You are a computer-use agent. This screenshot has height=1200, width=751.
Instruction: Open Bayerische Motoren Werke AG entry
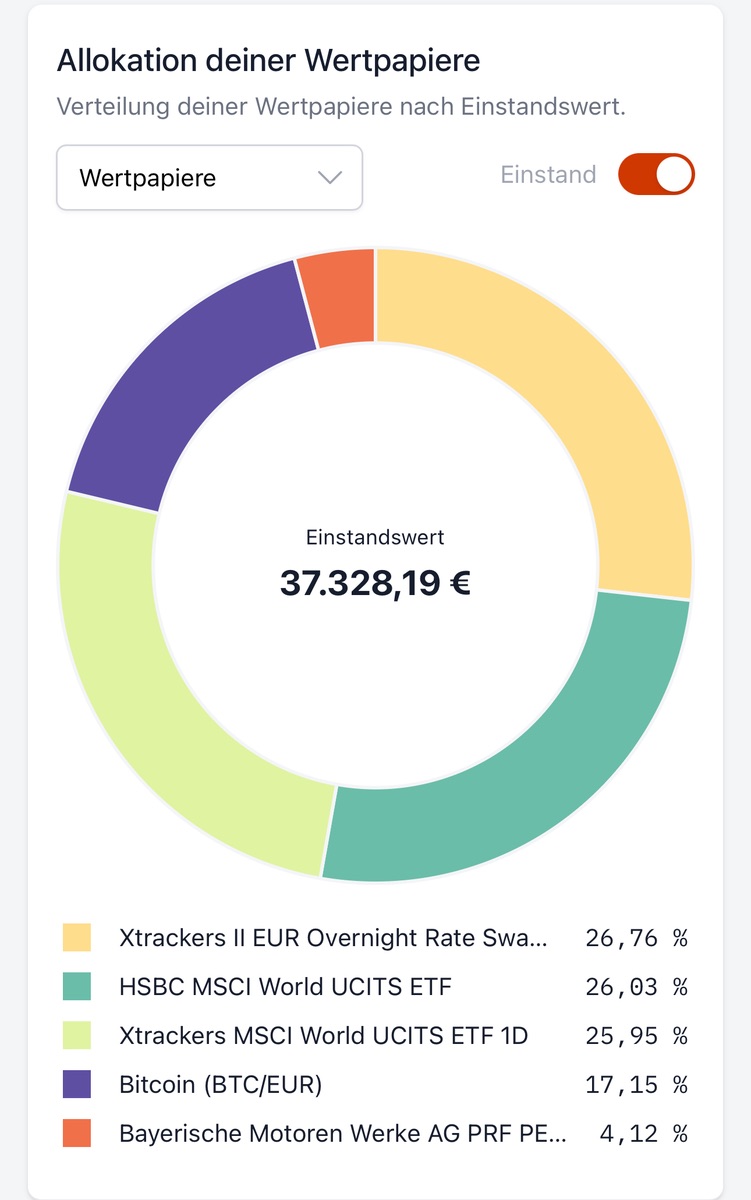coord(342,1133)
